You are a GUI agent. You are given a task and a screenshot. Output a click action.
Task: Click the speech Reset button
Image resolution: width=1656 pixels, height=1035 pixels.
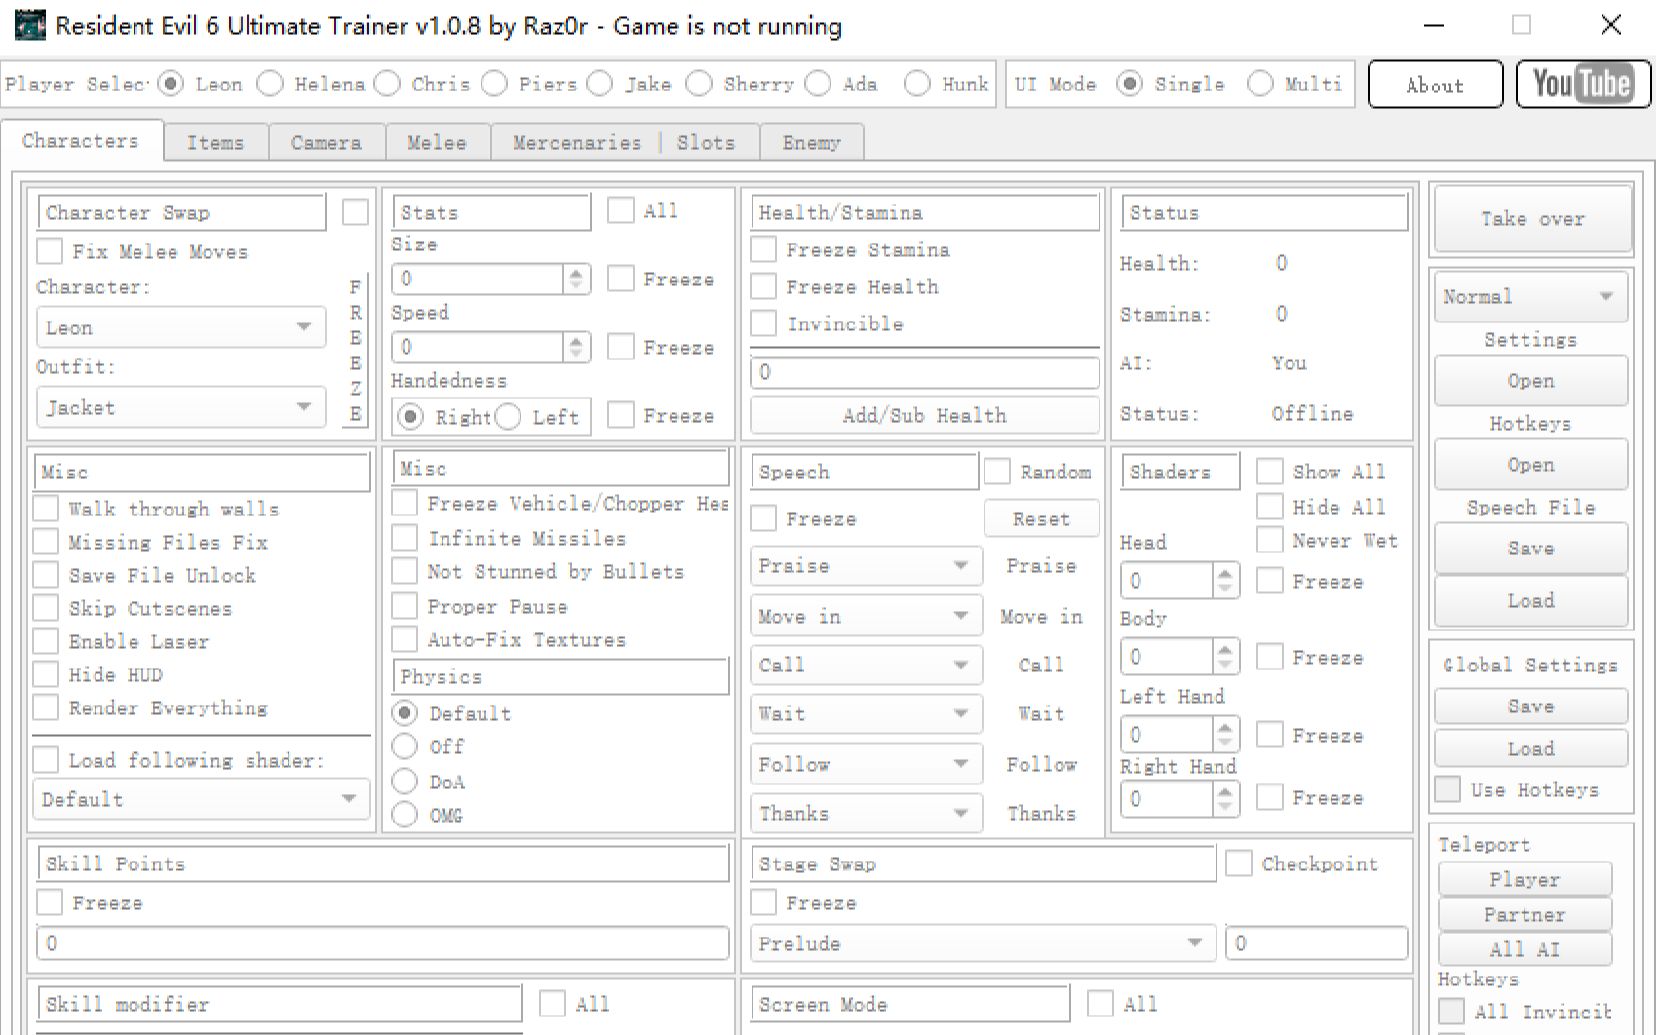coord(1041,518)
